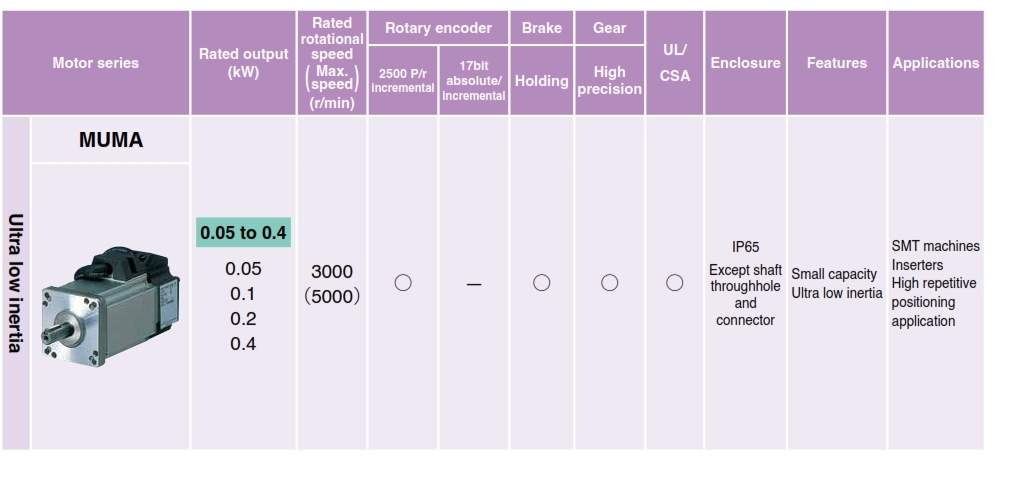Click the circle under Brake Holding
This screenshot has height=500, width=1029.
[542, 283]
